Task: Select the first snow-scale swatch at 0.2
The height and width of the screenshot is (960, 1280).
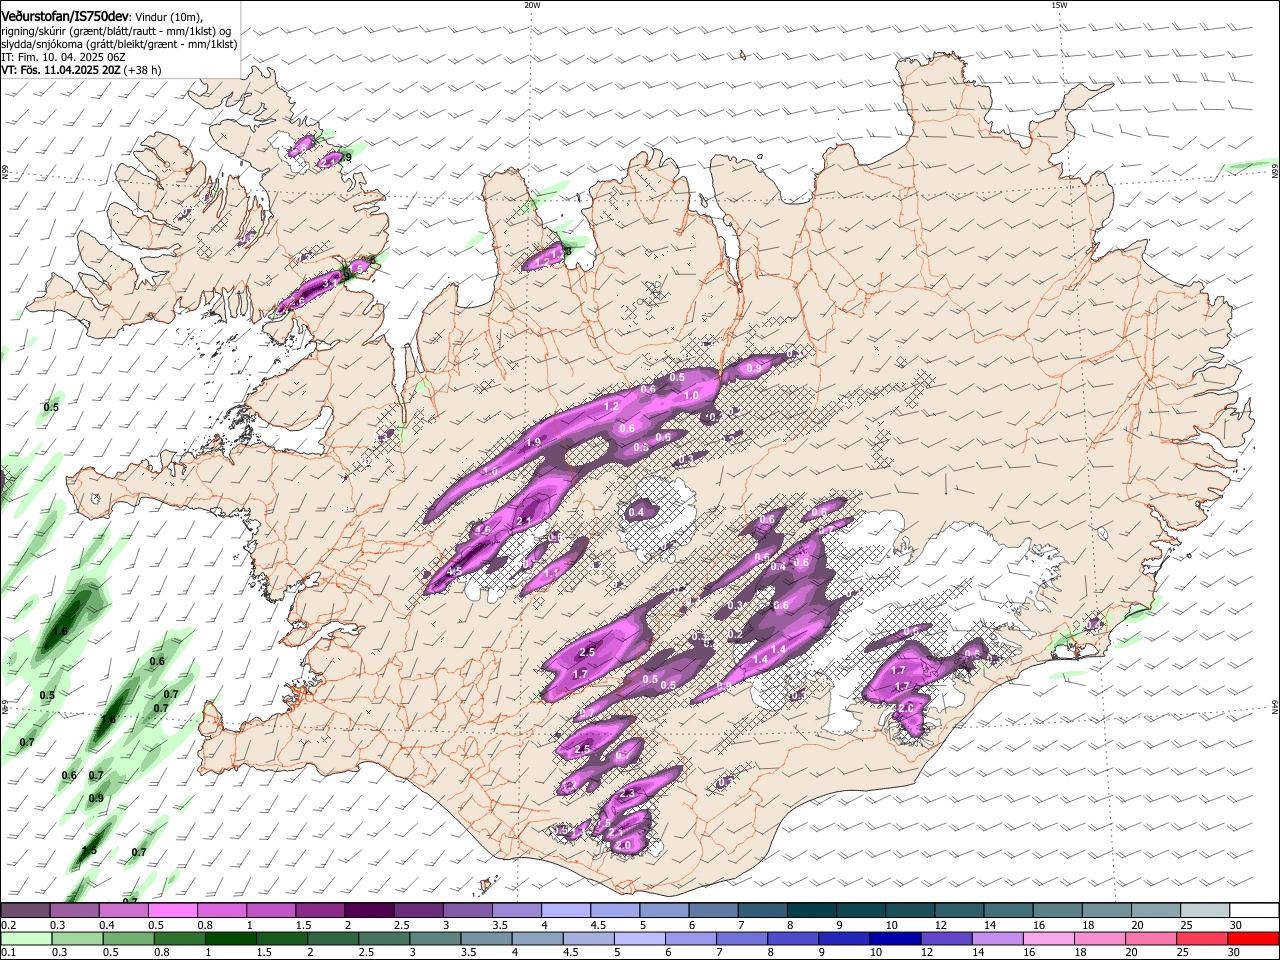Action: point(25,910)
